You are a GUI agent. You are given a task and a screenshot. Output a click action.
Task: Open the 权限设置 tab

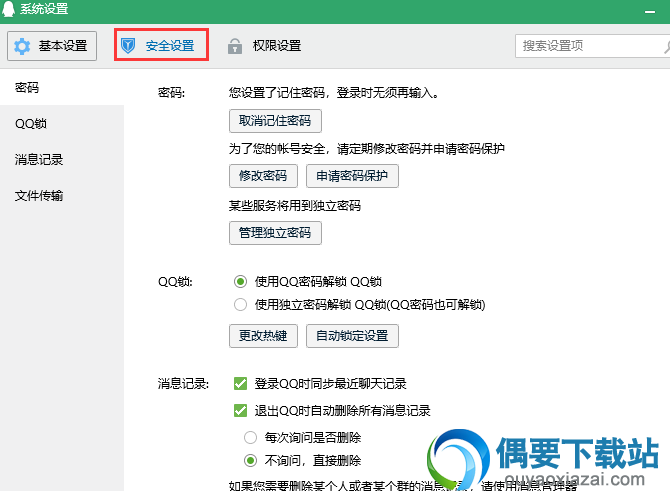[264, 46]
